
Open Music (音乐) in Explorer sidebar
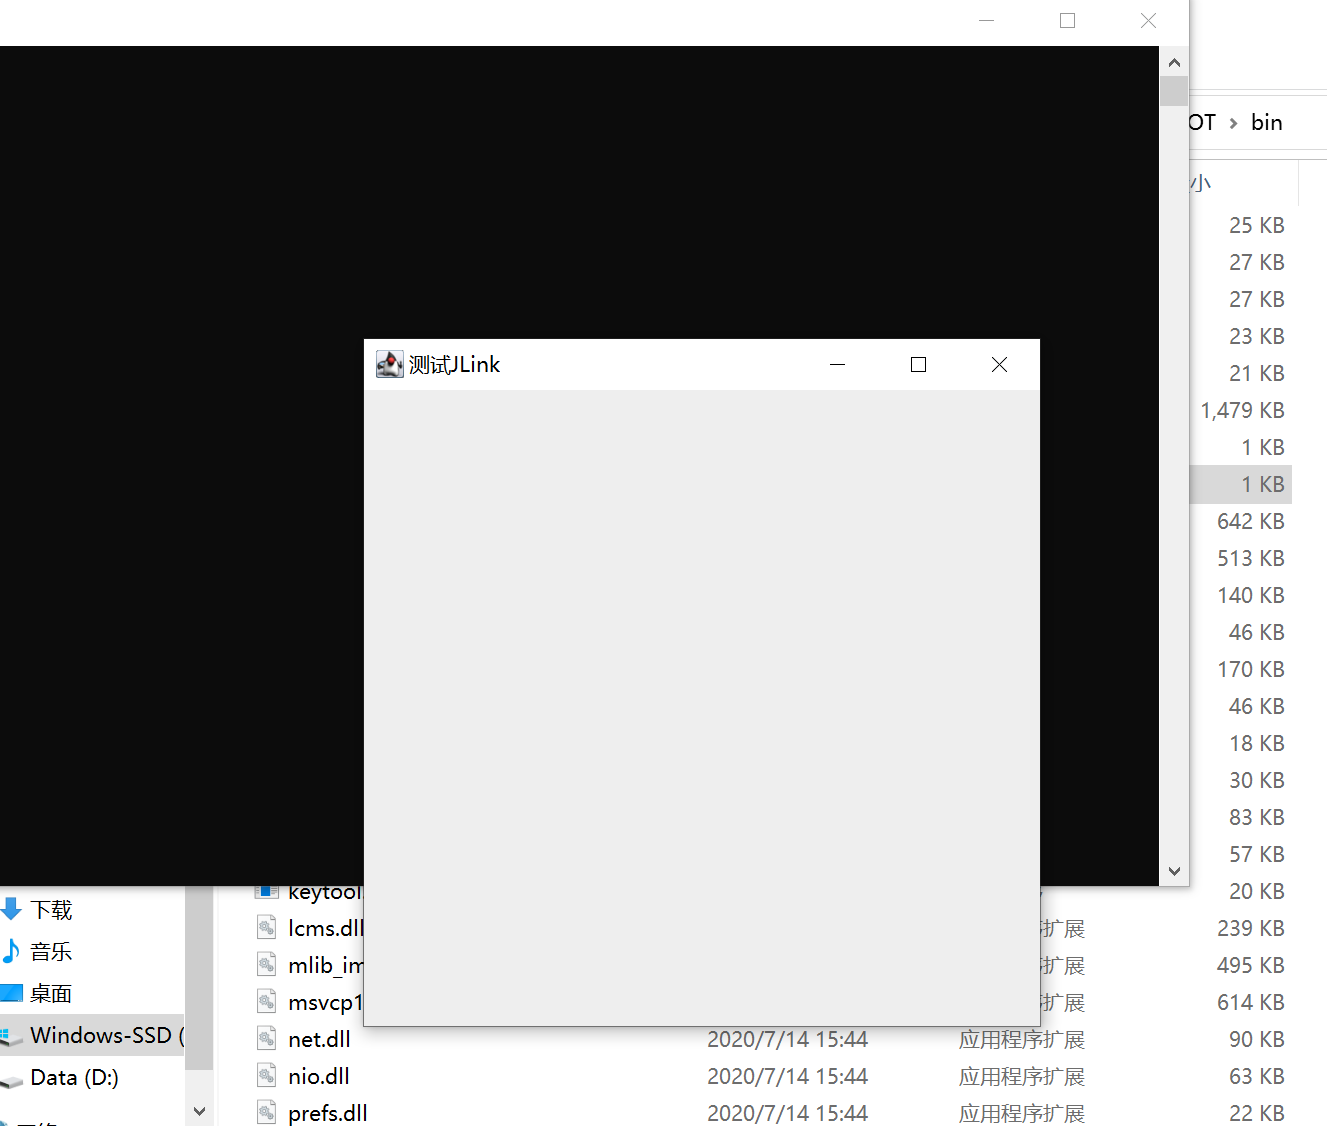click(x=51, y=951)
